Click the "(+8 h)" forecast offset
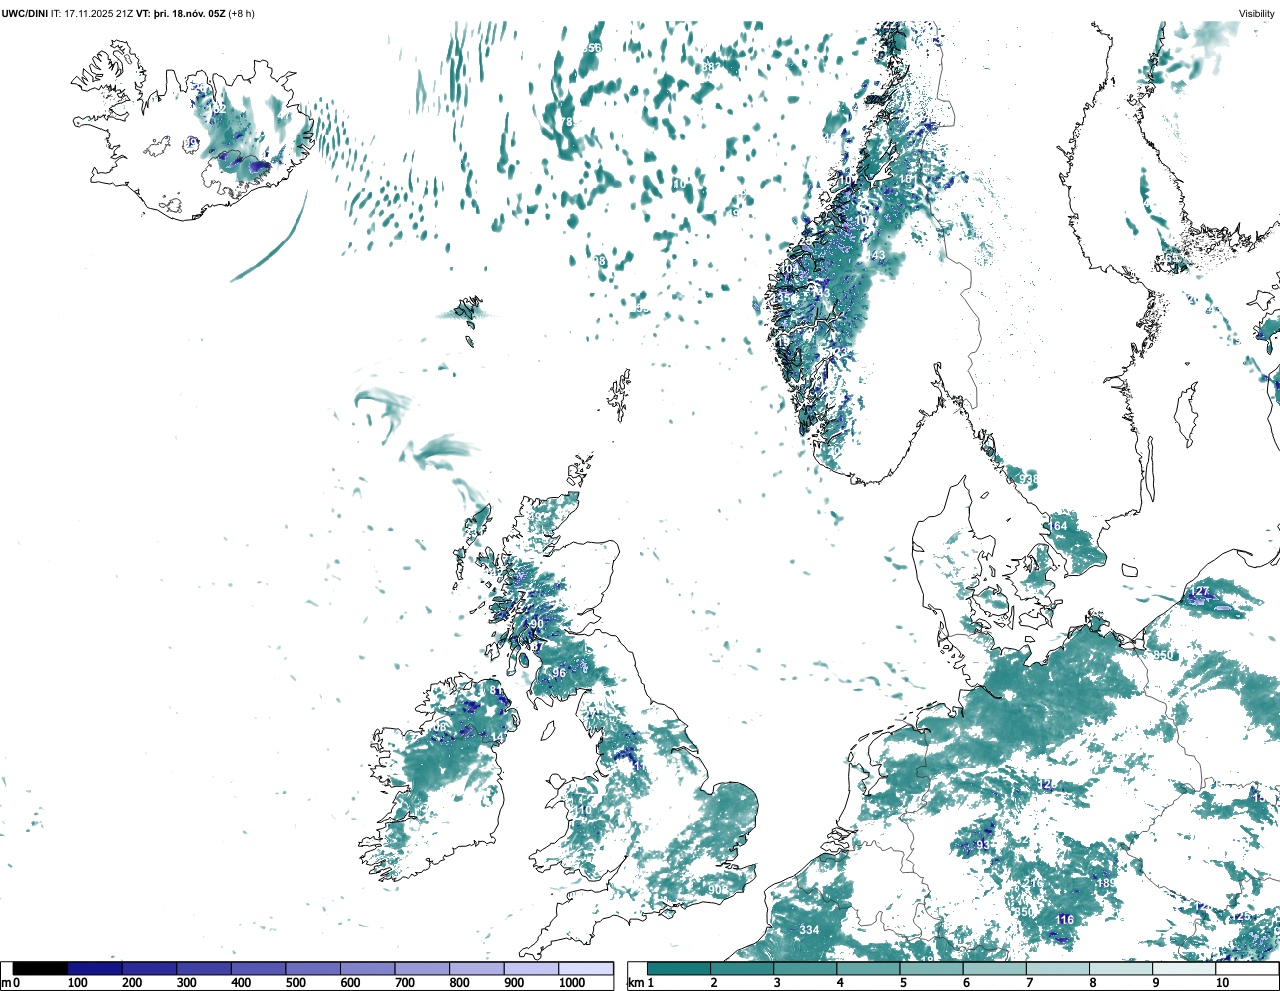Viewport: 1280px width, 991px height. coord(241,13)
